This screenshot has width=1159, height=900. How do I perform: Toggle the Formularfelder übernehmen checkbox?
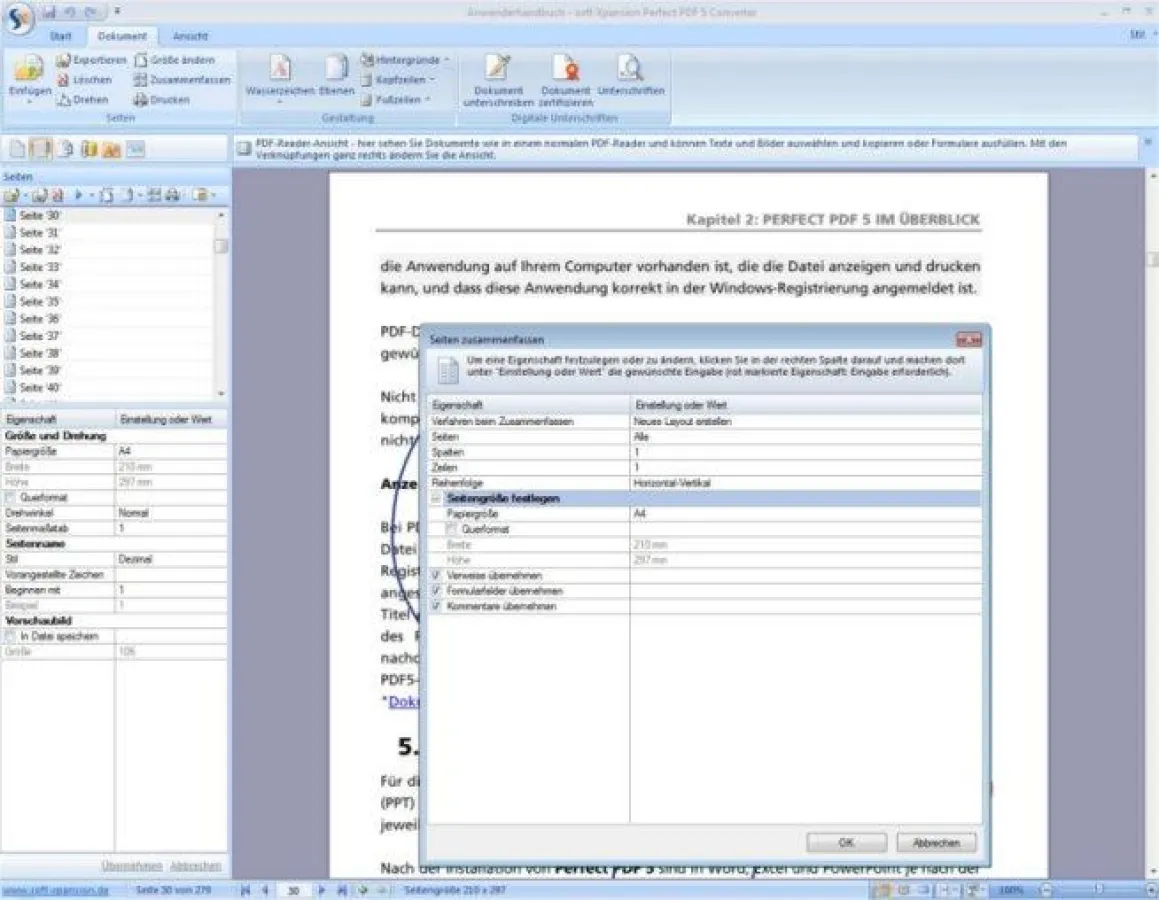437,591
